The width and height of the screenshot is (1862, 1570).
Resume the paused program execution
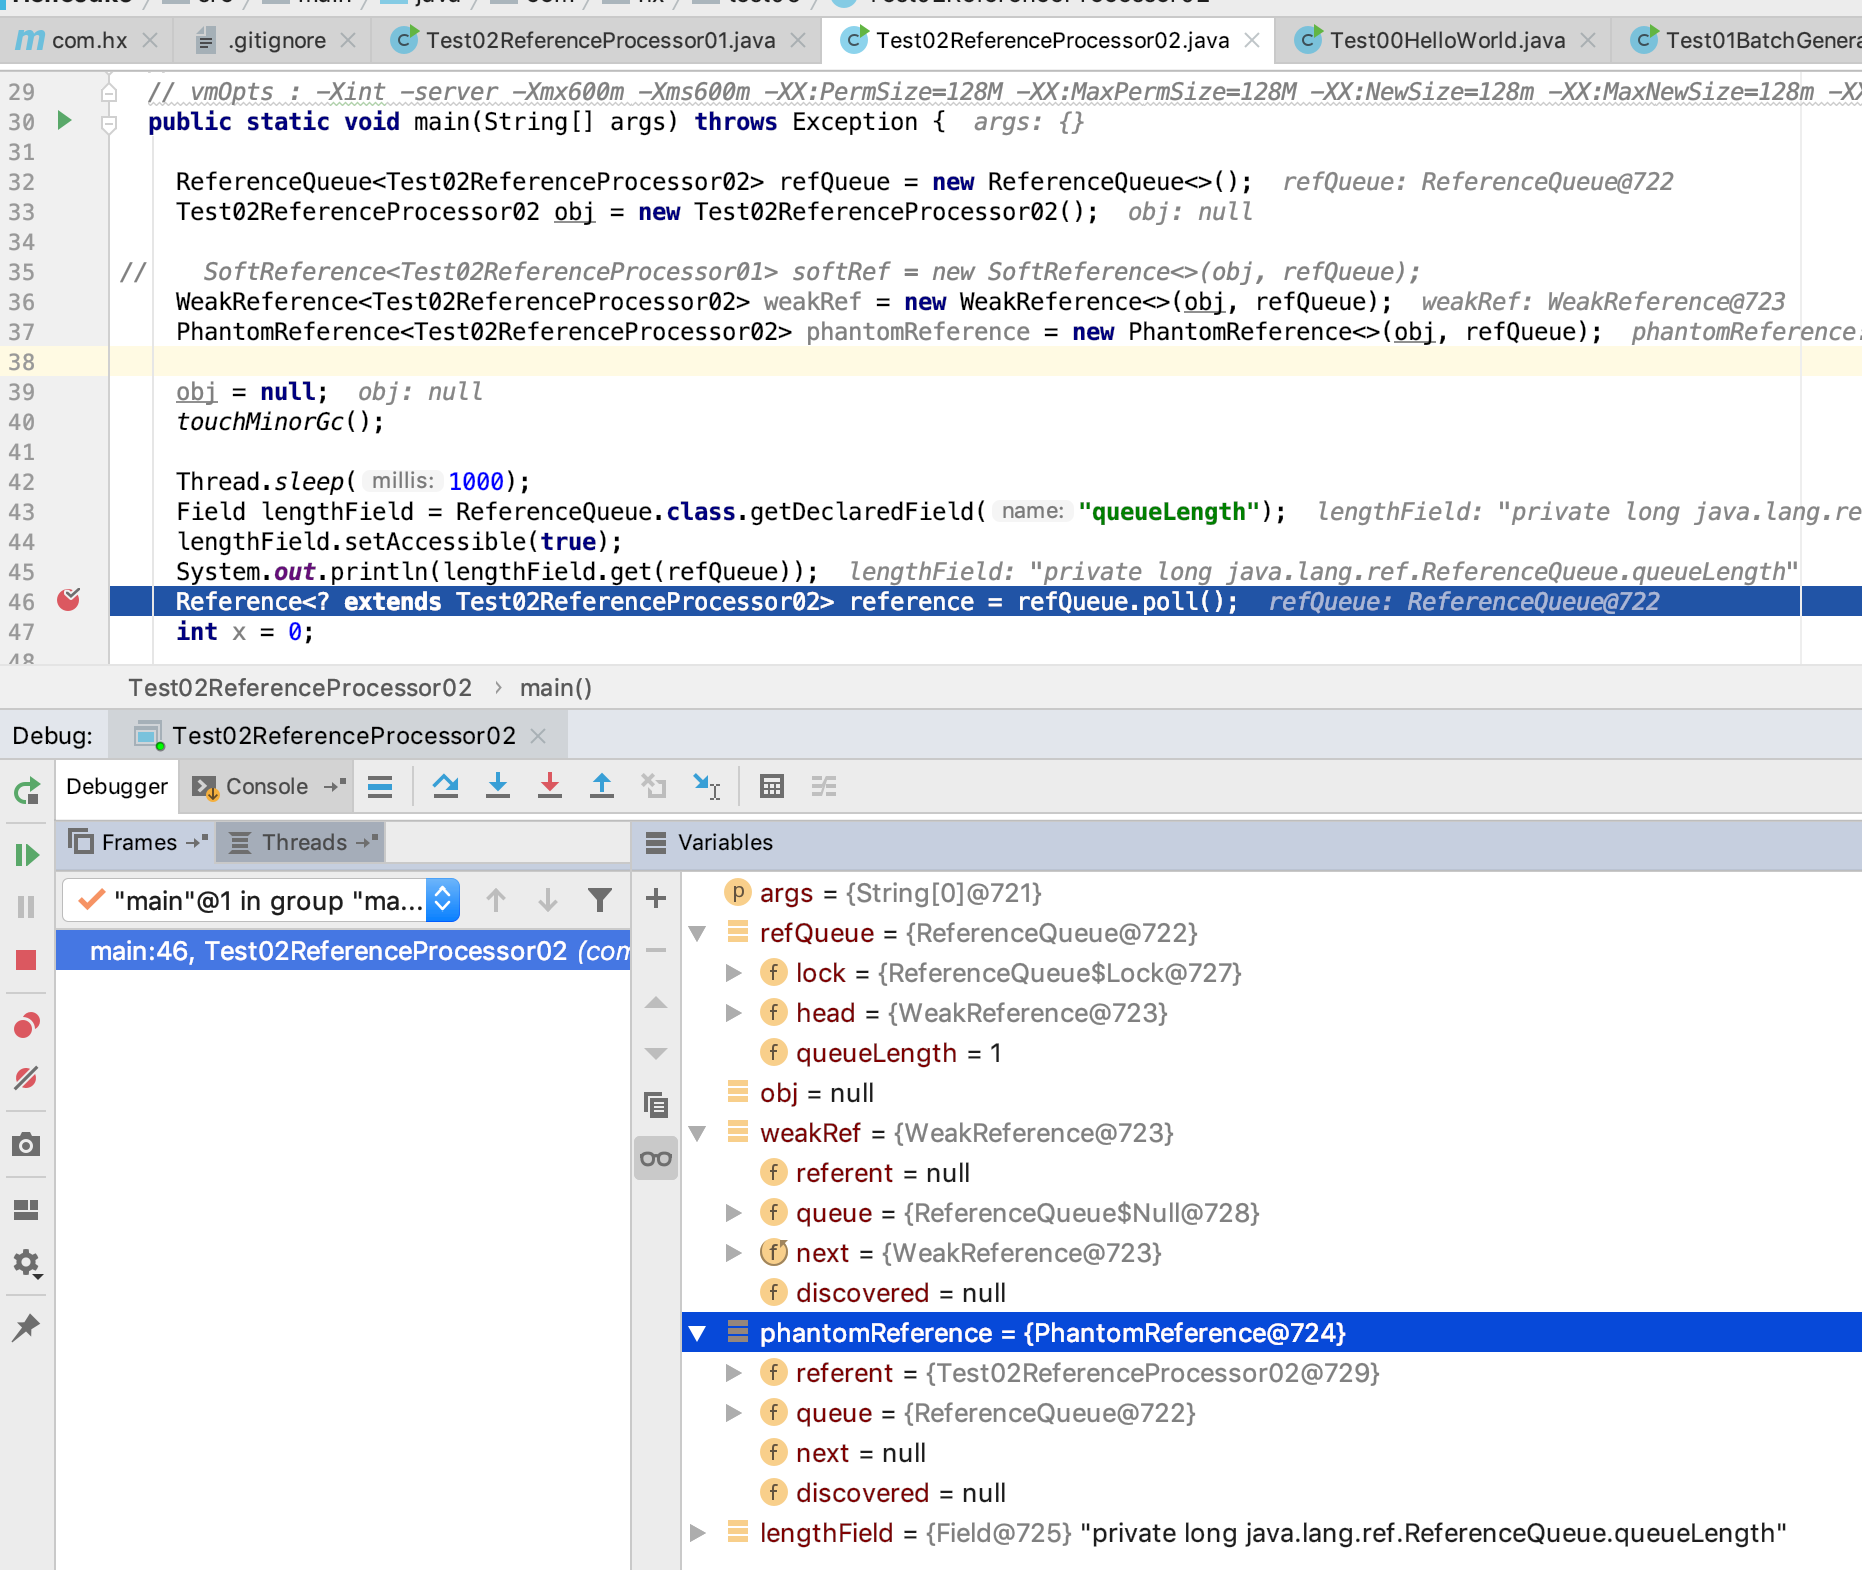tap(27, 855)
